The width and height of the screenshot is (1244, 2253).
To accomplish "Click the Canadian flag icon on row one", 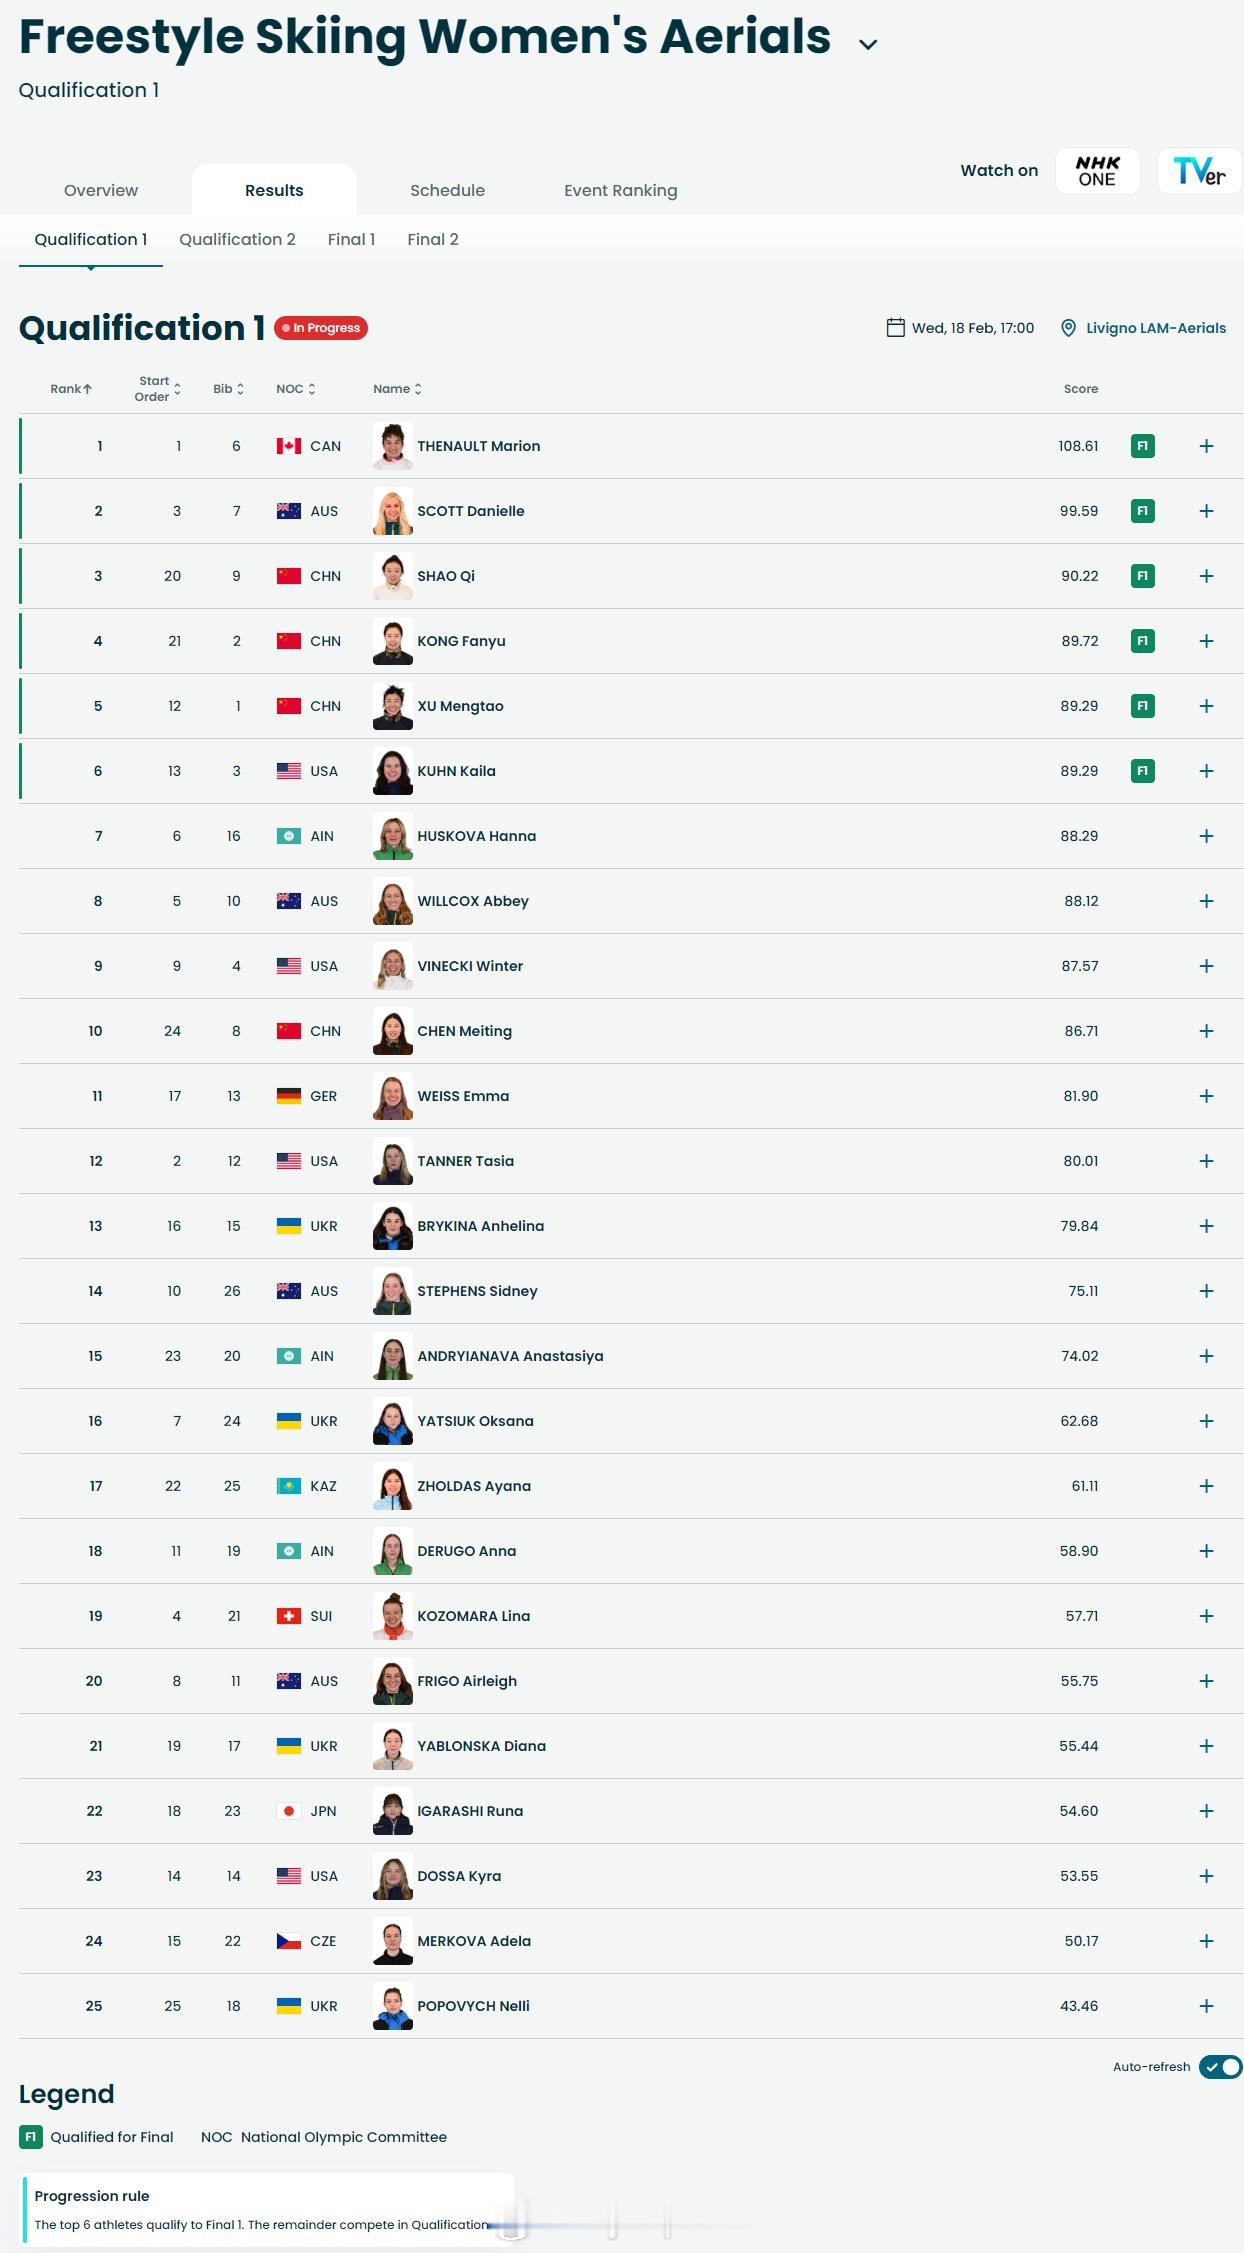I will click(x=289, y=446).
